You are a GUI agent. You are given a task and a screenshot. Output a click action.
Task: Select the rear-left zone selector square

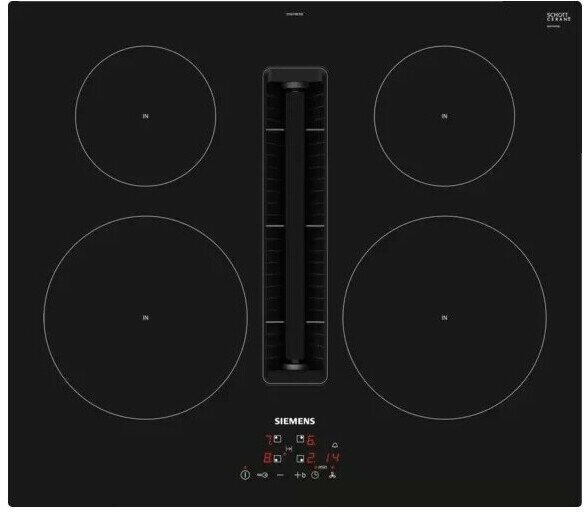click(x=277, y=439)
